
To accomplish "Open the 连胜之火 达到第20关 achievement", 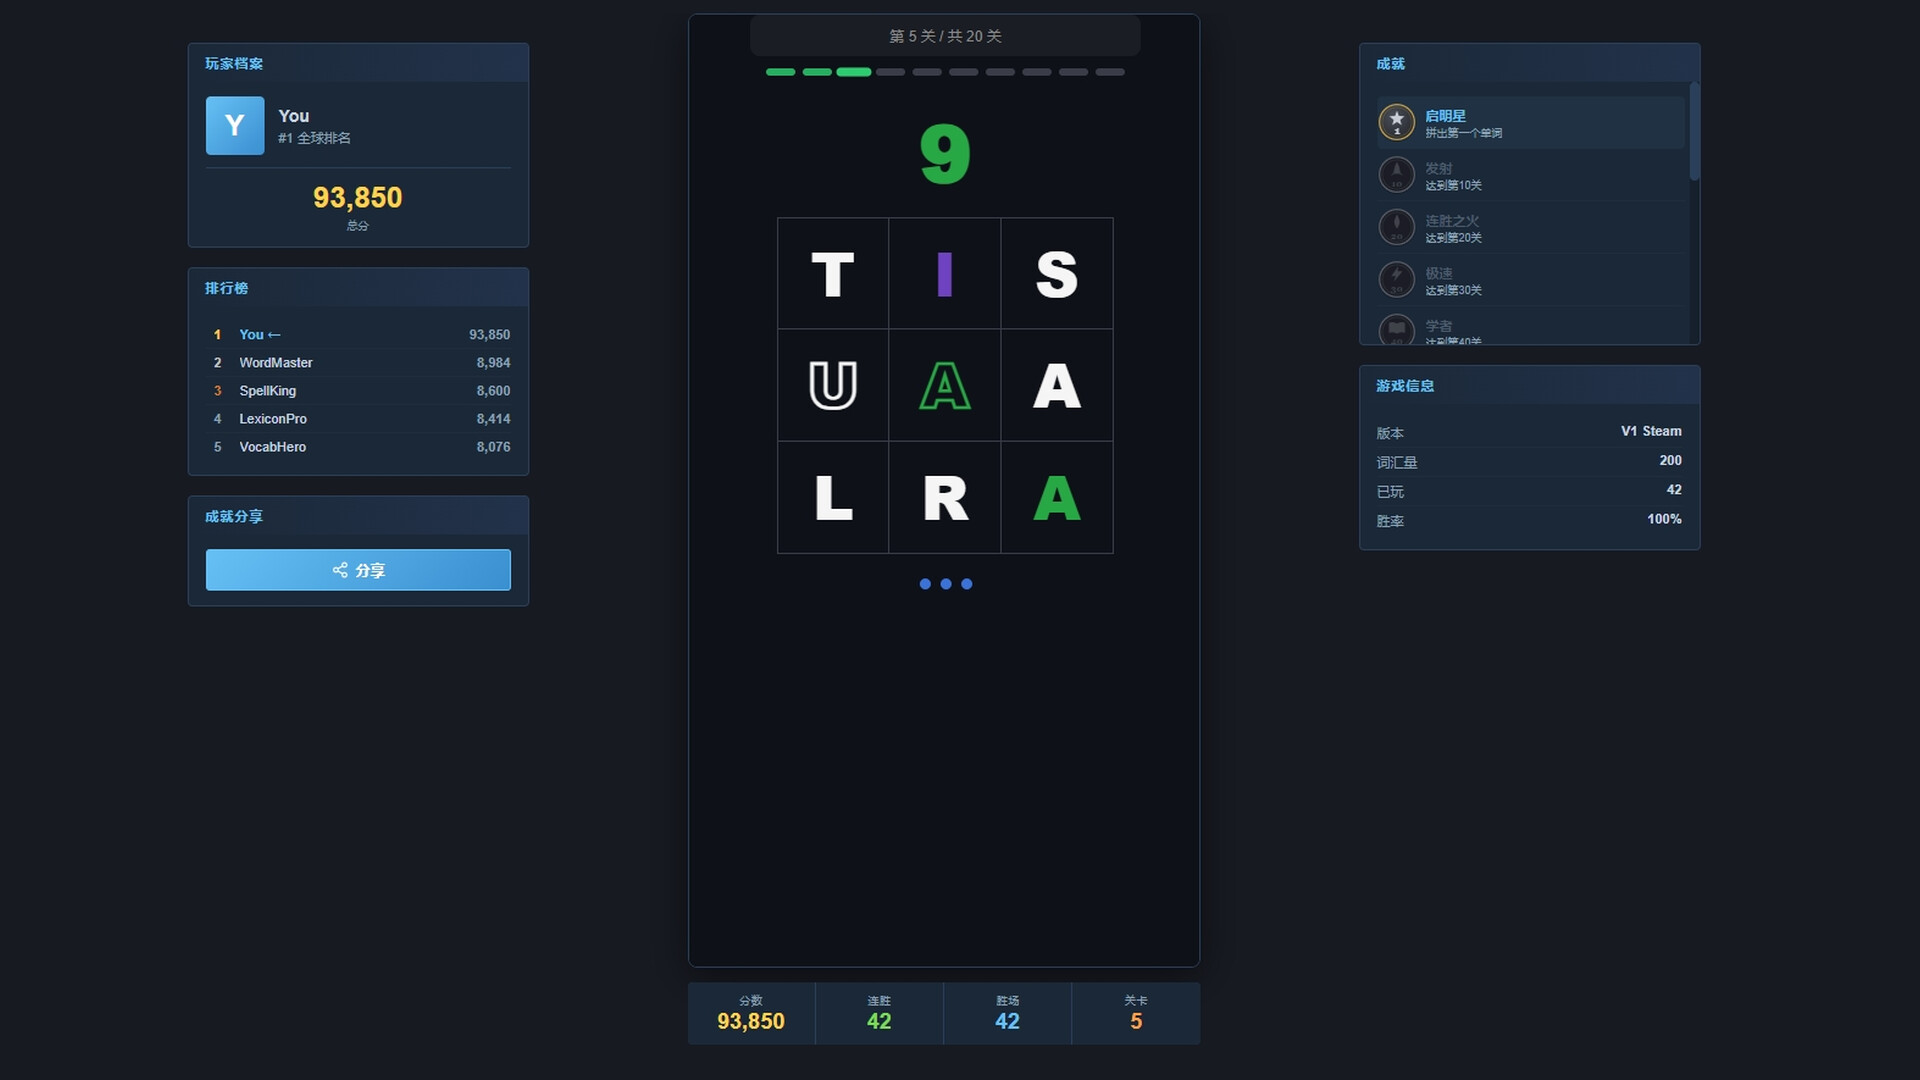I will click(1531, 228).
